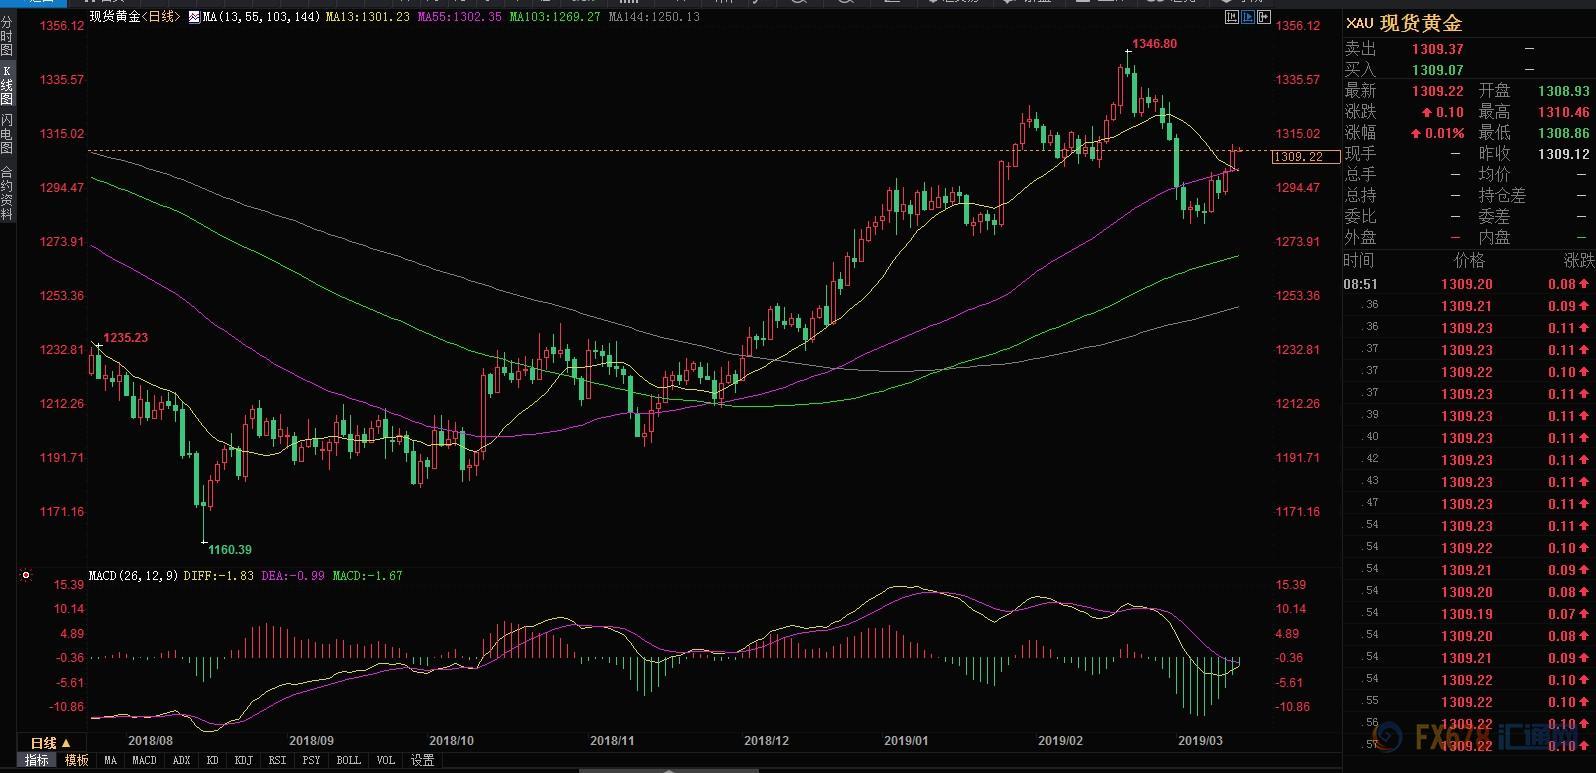Click the 1160.39 low price marker

(229, 549)
